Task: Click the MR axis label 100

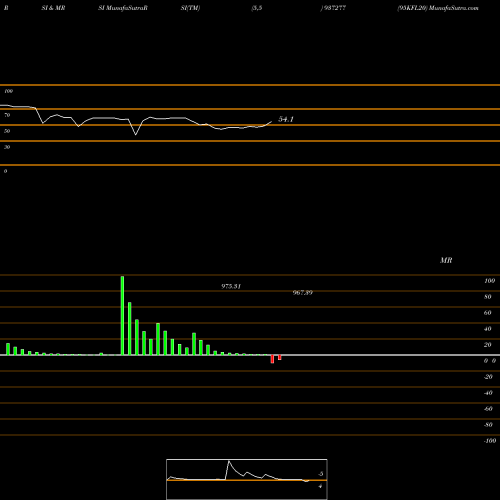Action: 489,281
